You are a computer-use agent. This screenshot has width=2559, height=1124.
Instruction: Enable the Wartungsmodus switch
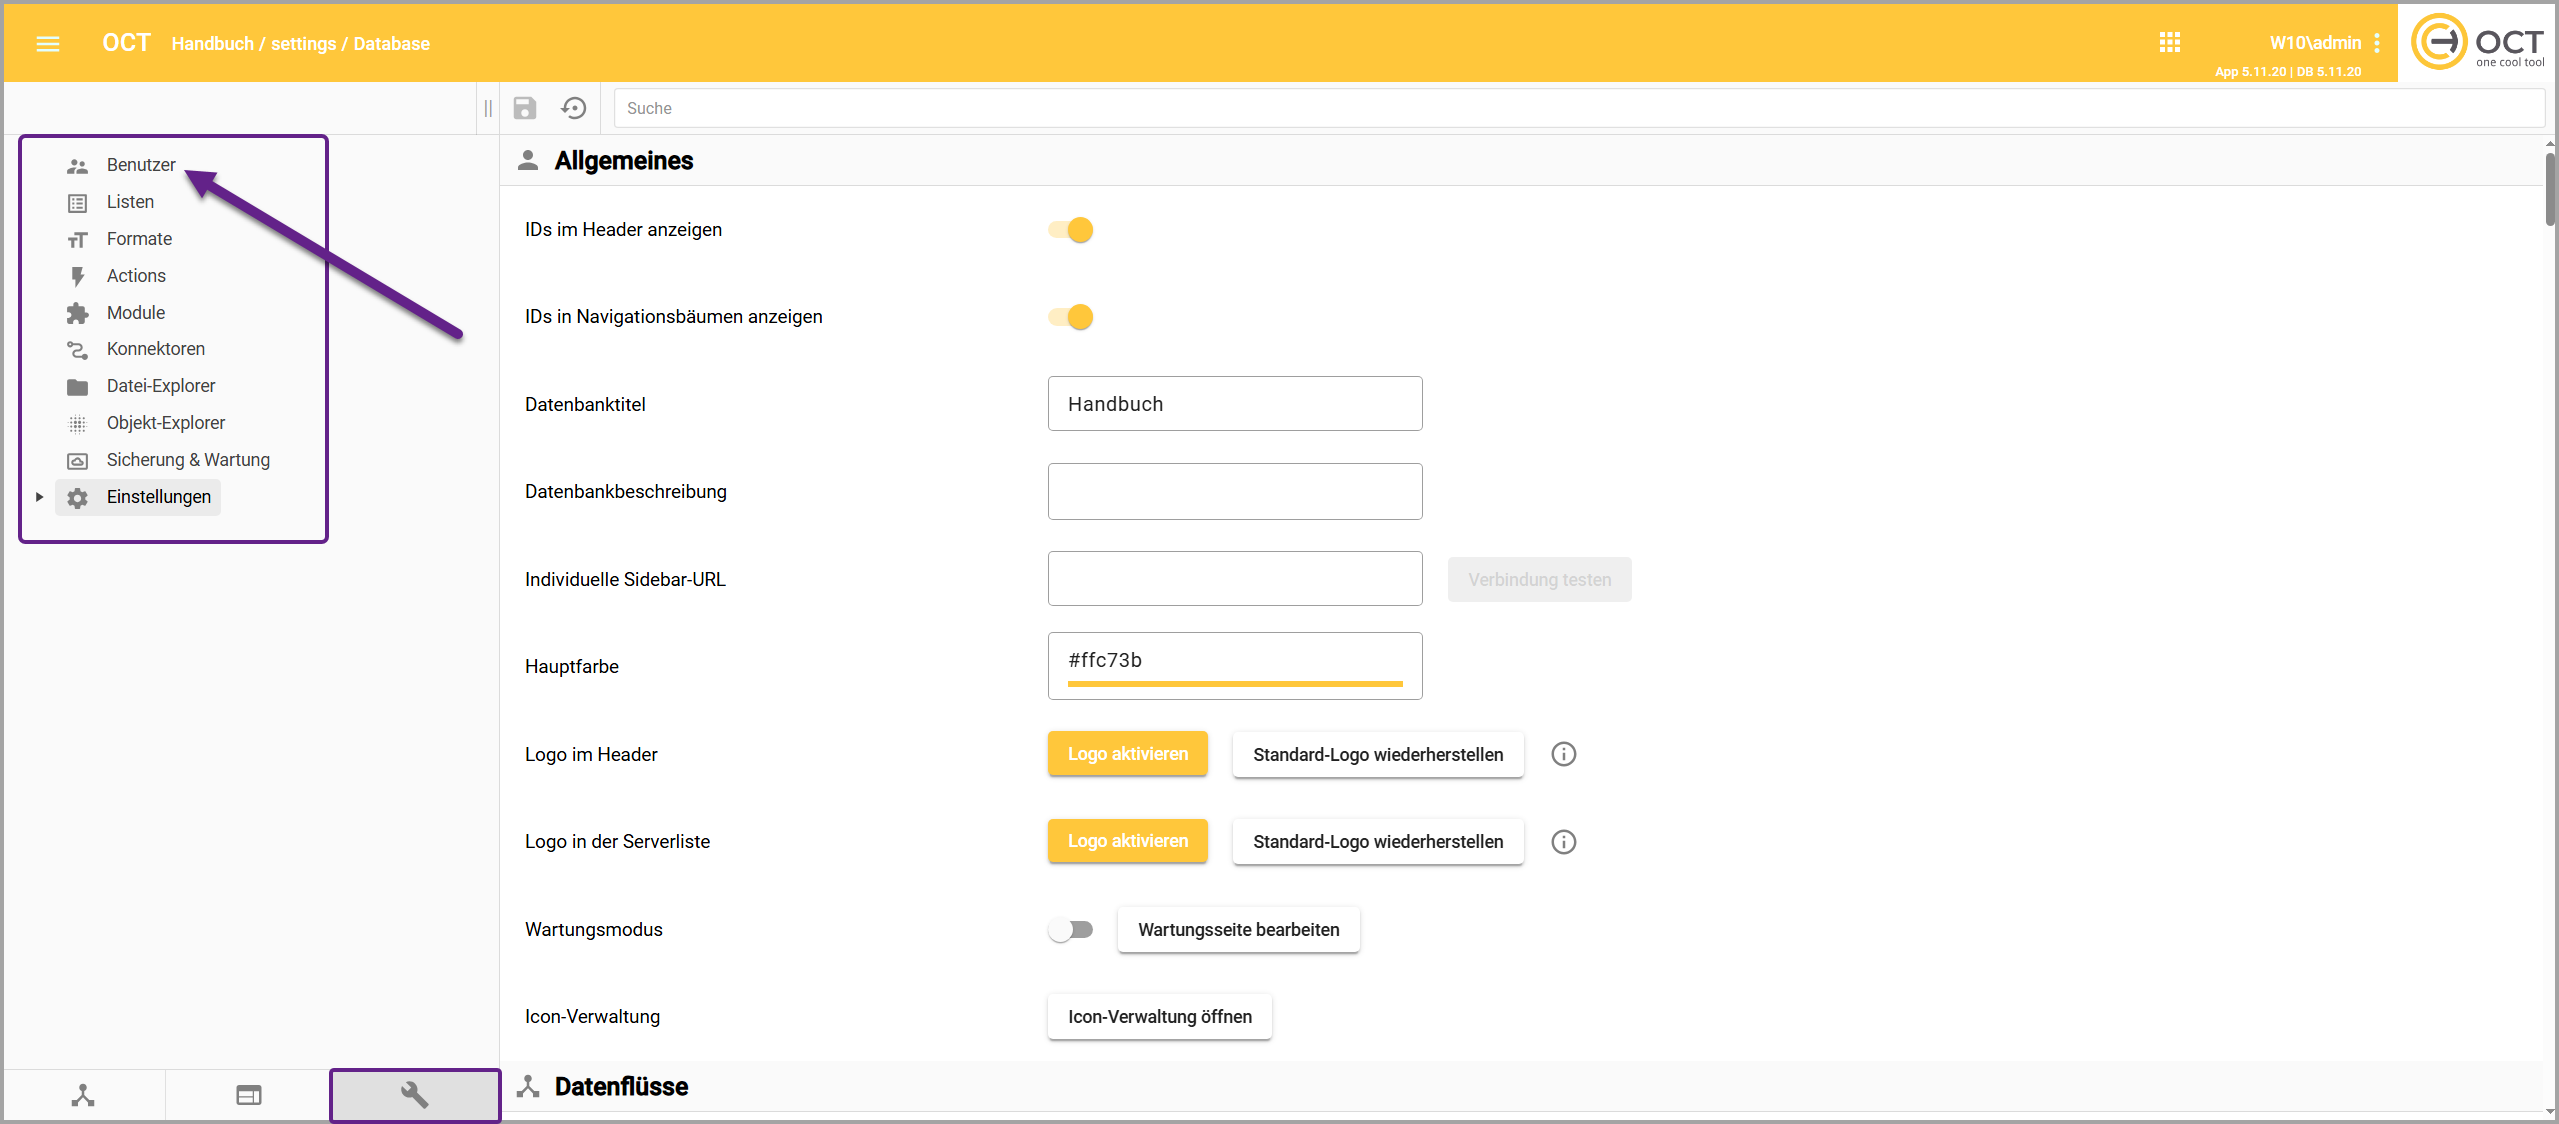point(1071,930)
